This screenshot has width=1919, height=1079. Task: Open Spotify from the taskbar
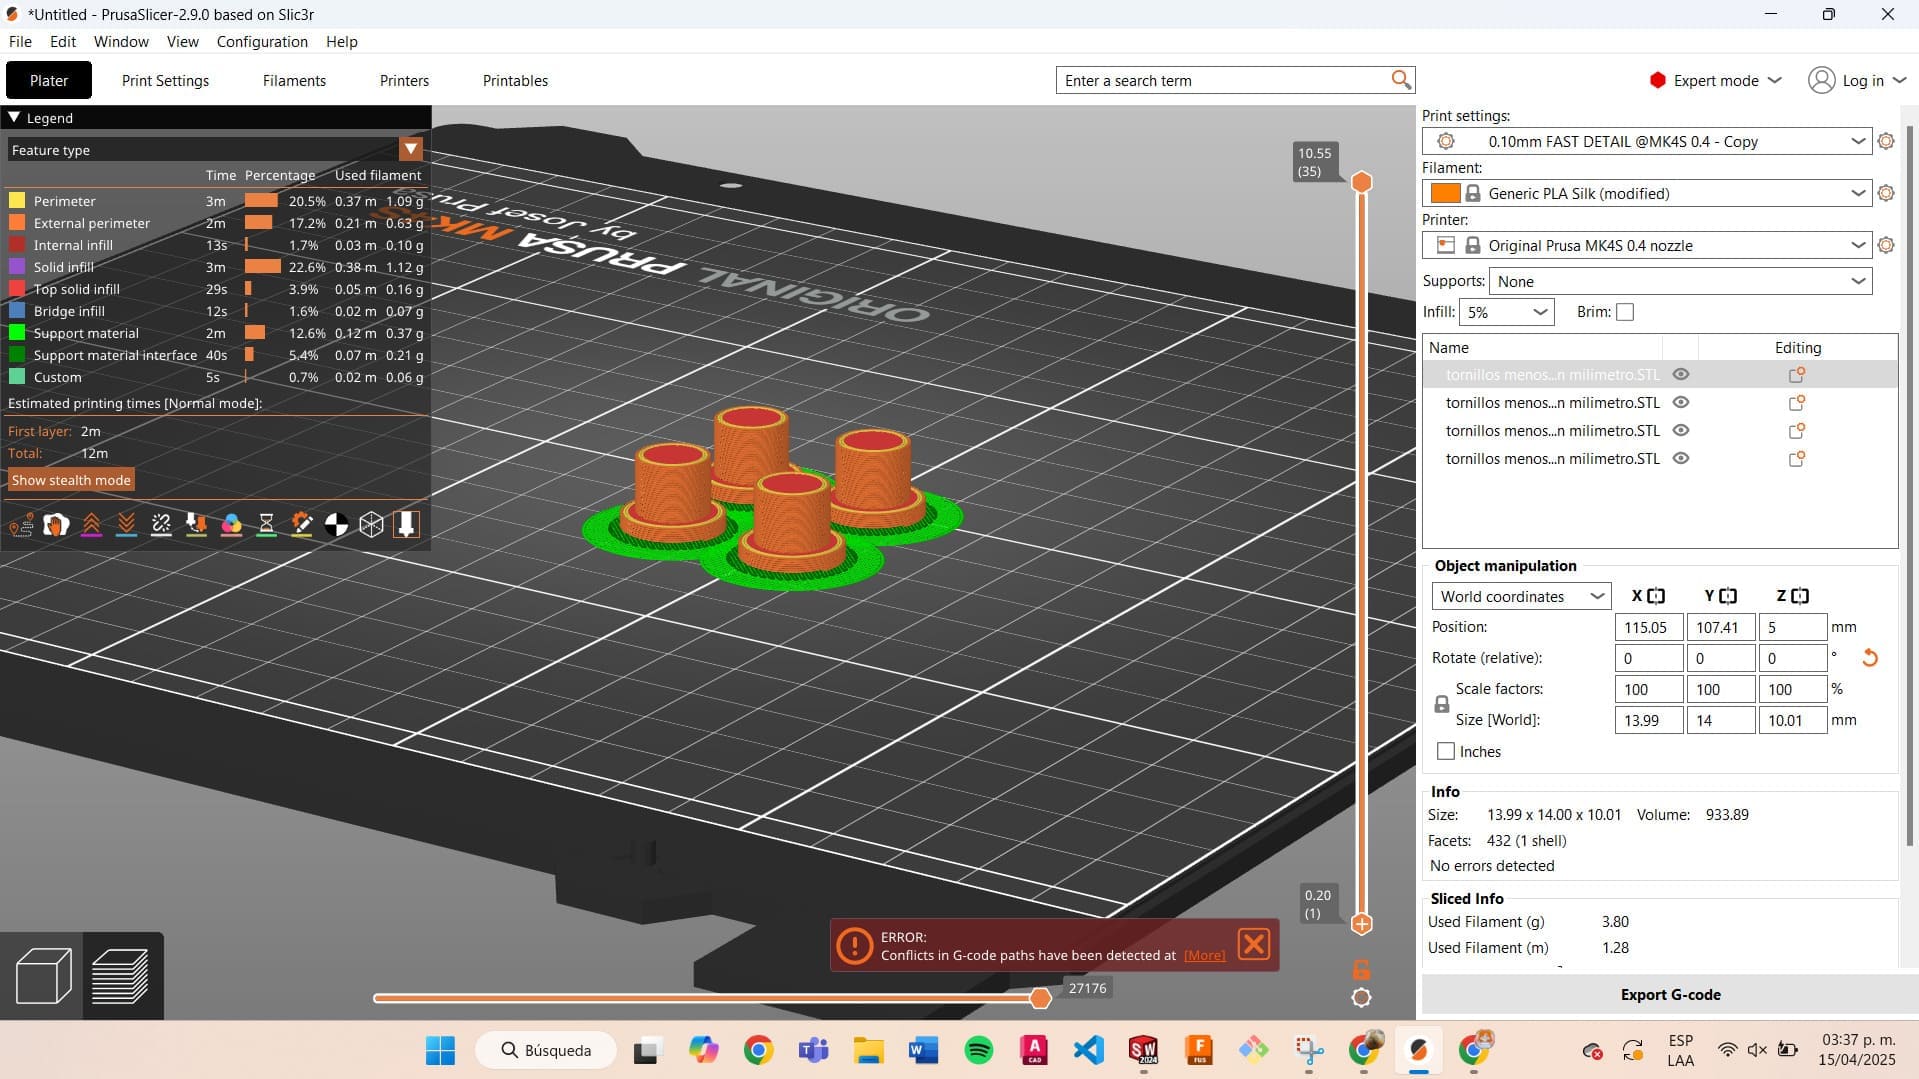click(x=978, y=1050)
